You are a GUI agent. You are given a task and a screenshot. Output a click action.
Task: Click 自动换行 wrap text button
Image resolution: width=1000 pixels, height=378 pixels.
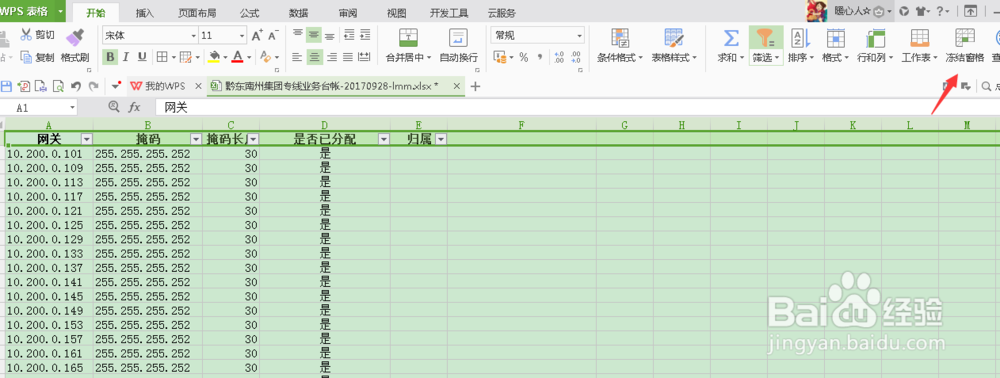click(458, 46)
